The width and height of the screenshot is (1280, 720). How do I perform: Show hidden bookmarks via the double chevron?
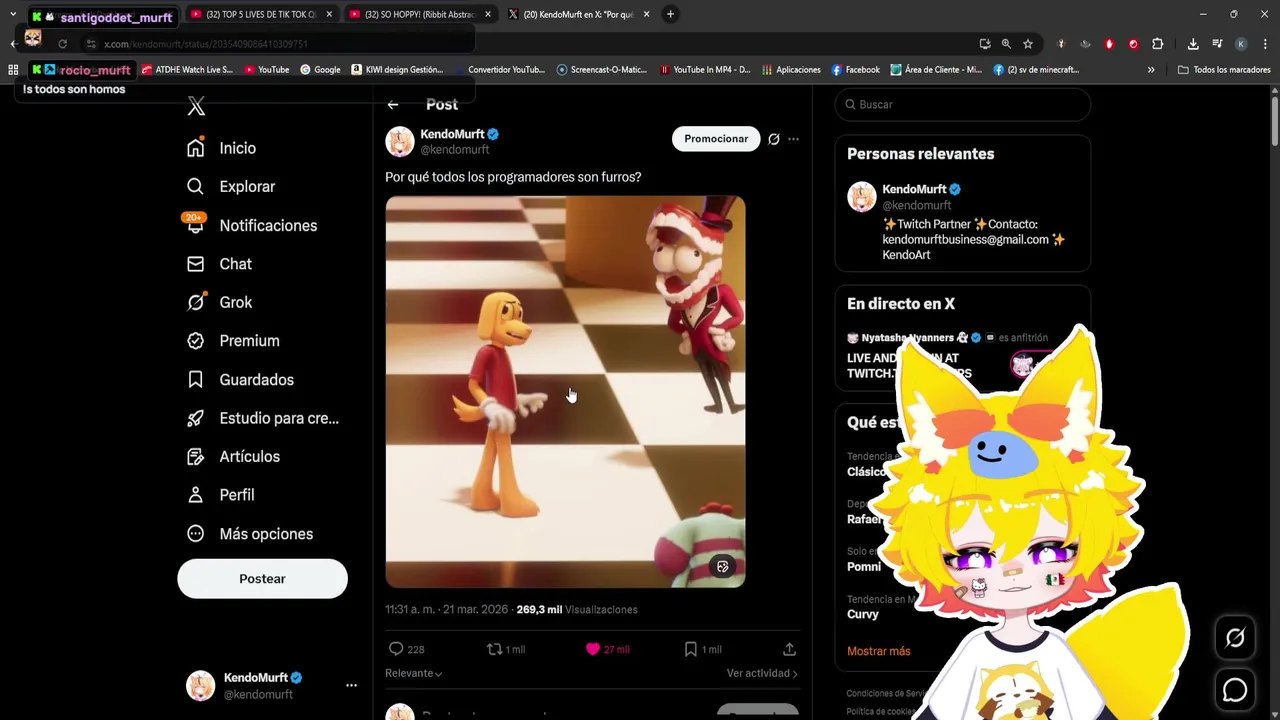1151,70
